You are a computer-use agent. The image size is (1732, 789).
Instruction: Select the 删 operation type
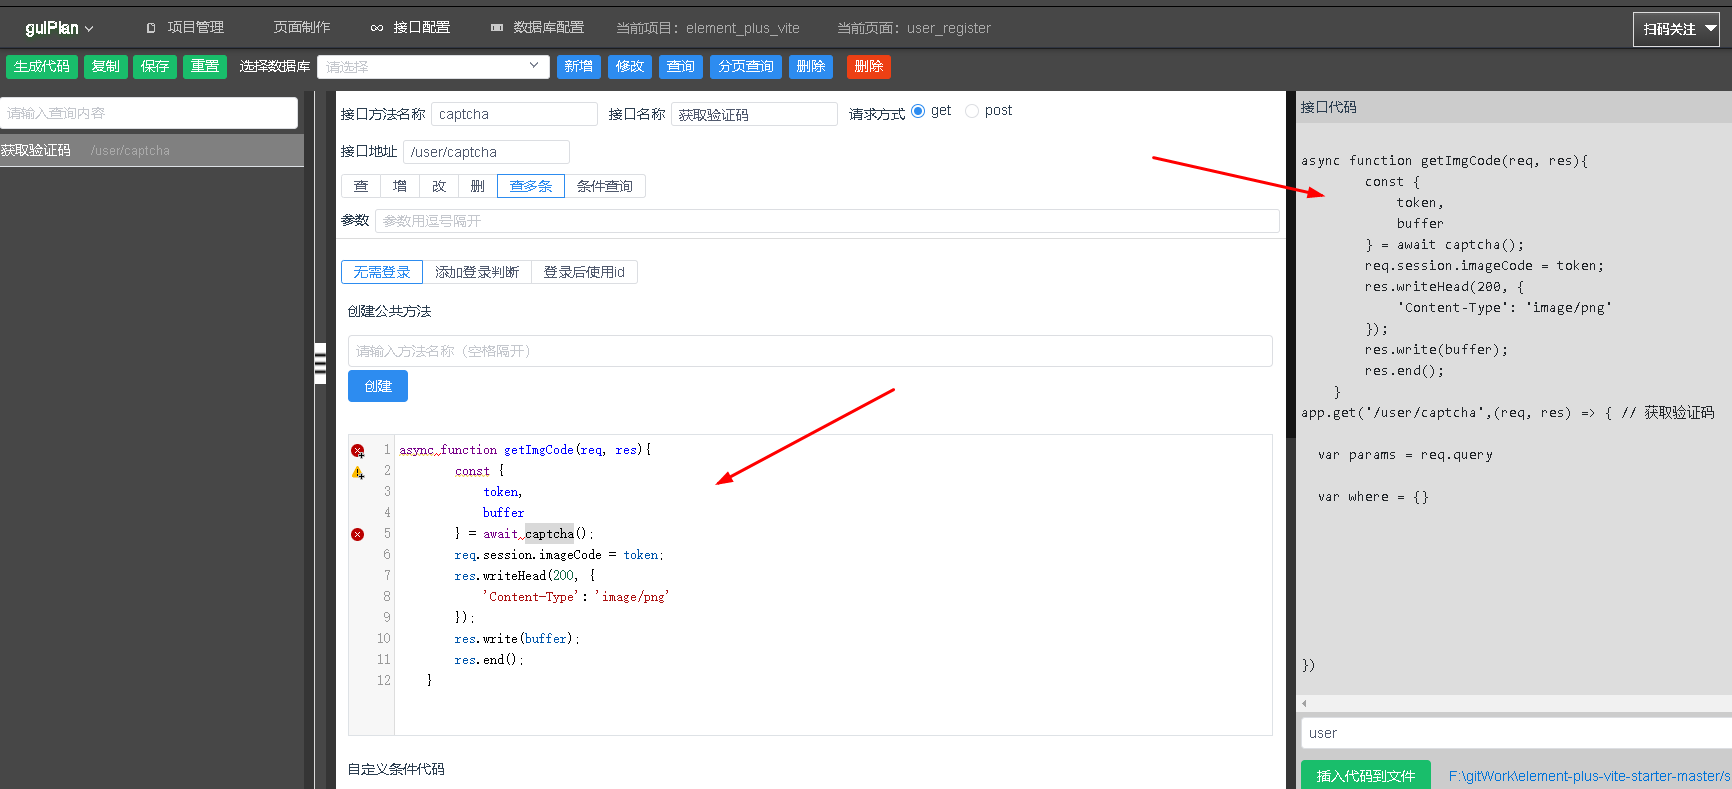pos(478,186)
